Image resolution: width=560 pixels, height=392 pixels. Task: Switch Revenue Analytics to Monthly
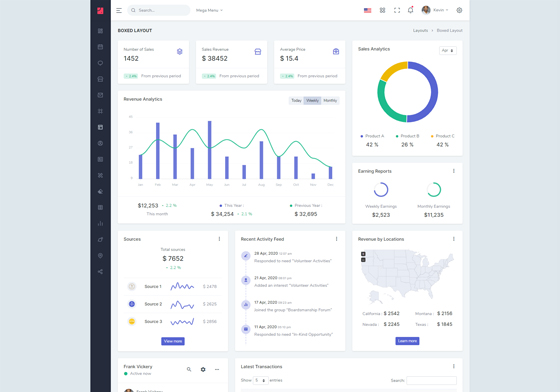tap(330, 101)
